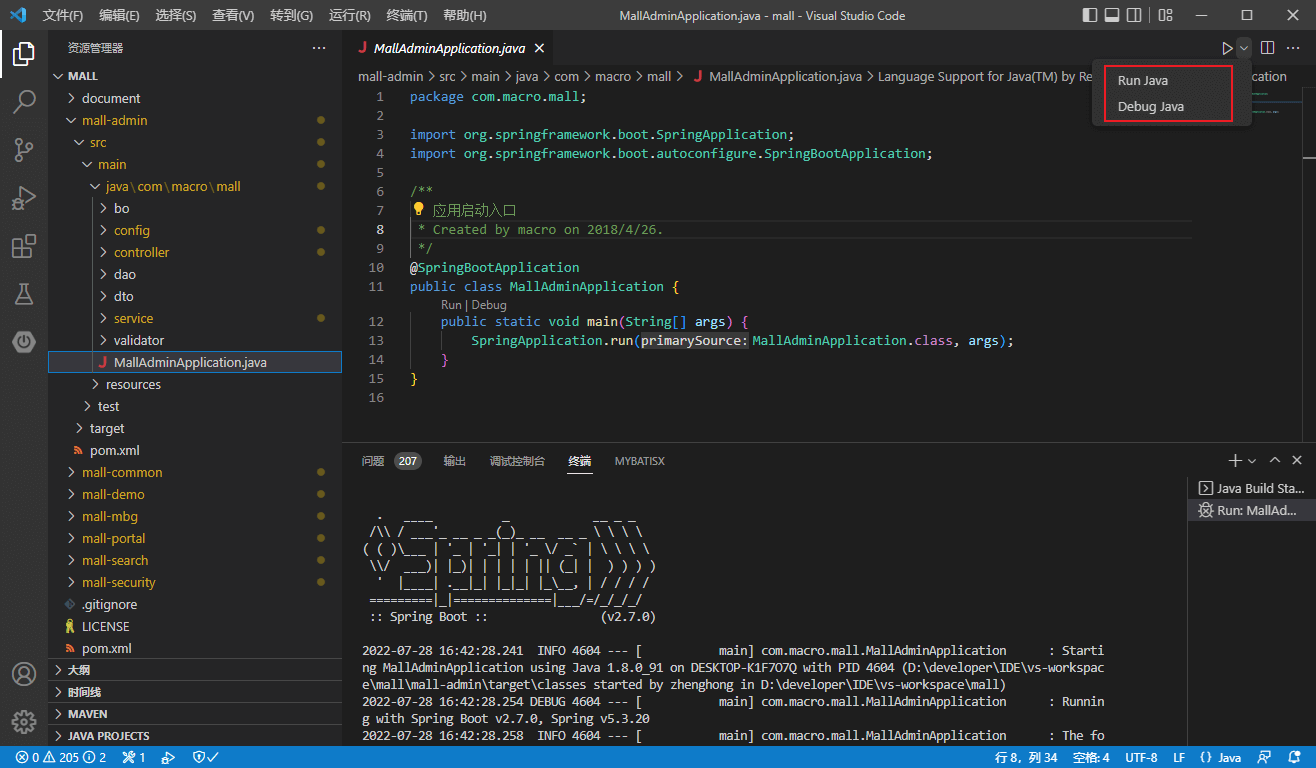This screenshot has height=768, width=1316.
Task: Expand the config folder
Action: (195, 230)
